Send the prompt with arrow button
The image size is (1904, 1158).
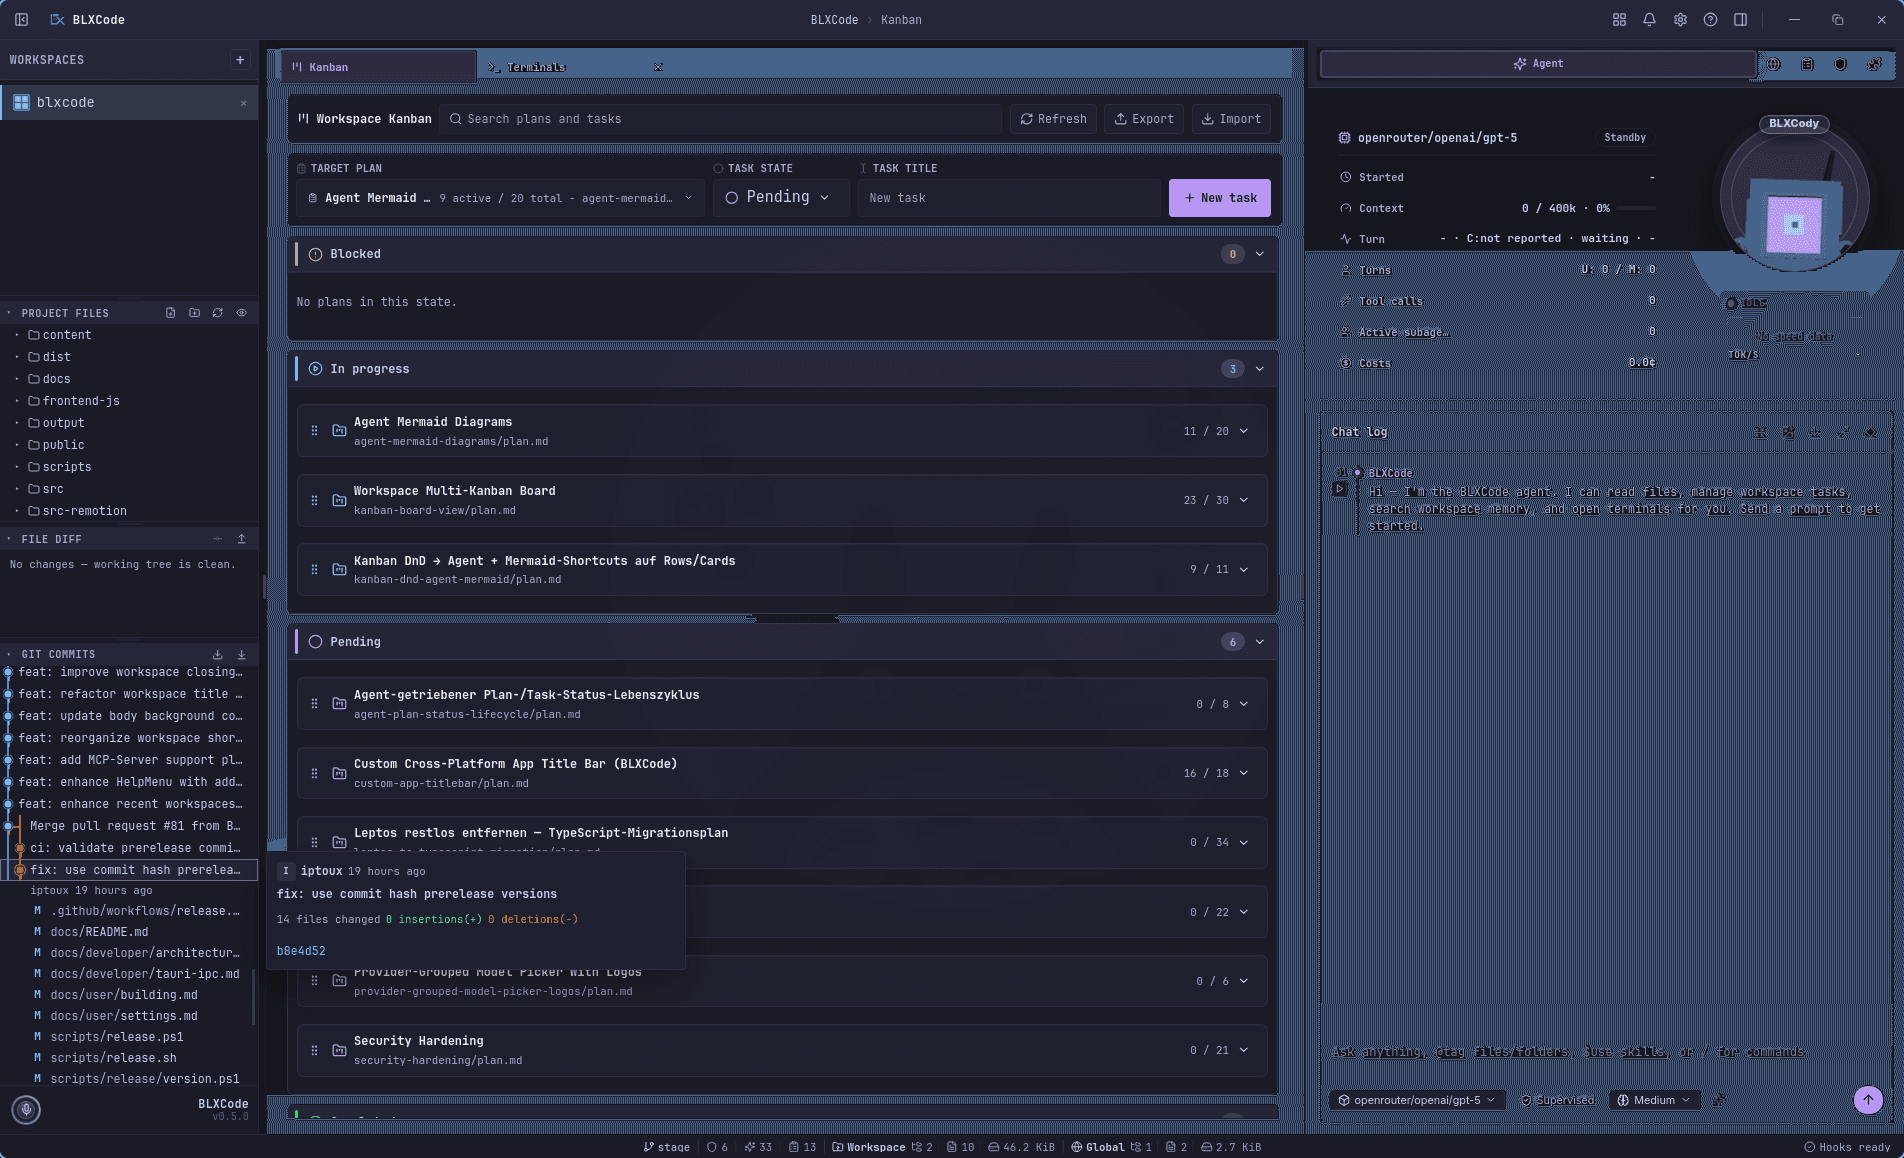coord(1868,1100)
